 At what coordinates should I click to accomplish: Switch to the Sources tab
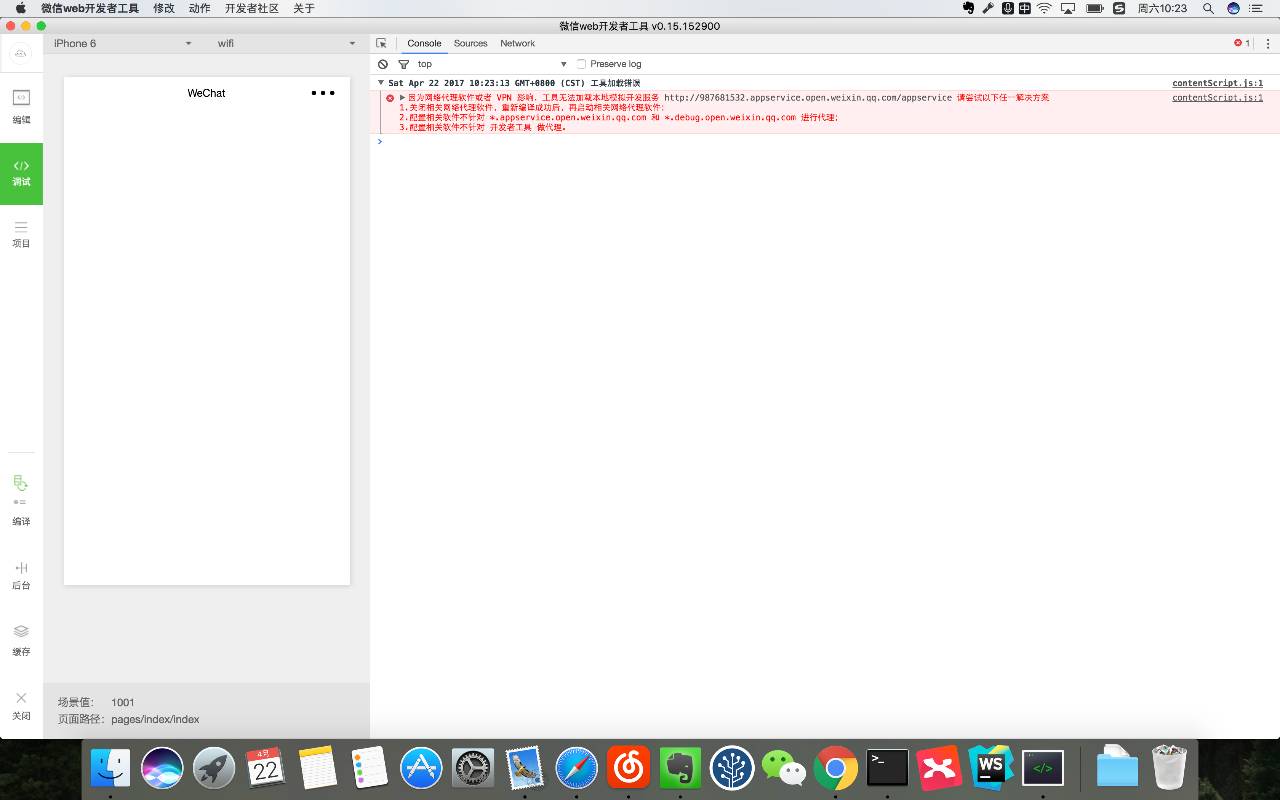point(470,43)
